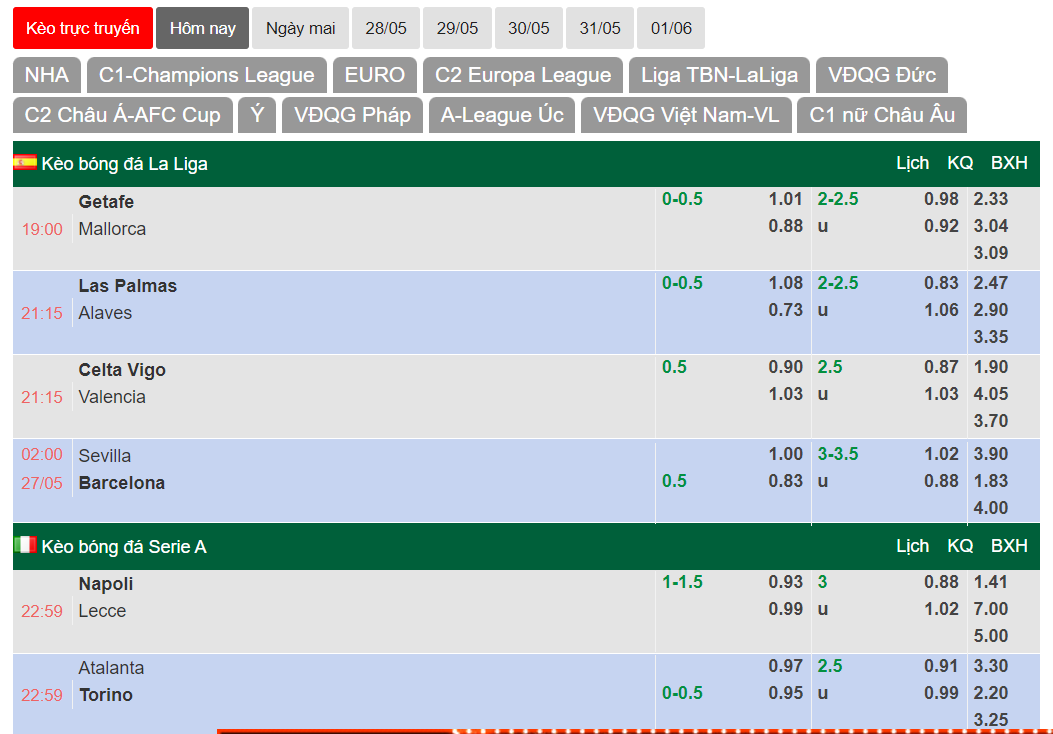Open the C2 Châu Á-AFC Cup filter
Viewport: 1053px width, 734px height.
coord(123,115)
